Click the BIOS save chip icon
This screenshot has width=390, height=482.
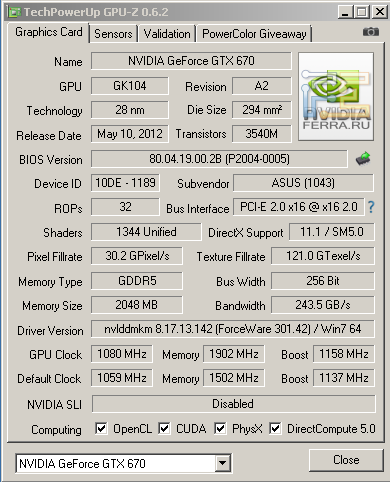pos(363,159)
